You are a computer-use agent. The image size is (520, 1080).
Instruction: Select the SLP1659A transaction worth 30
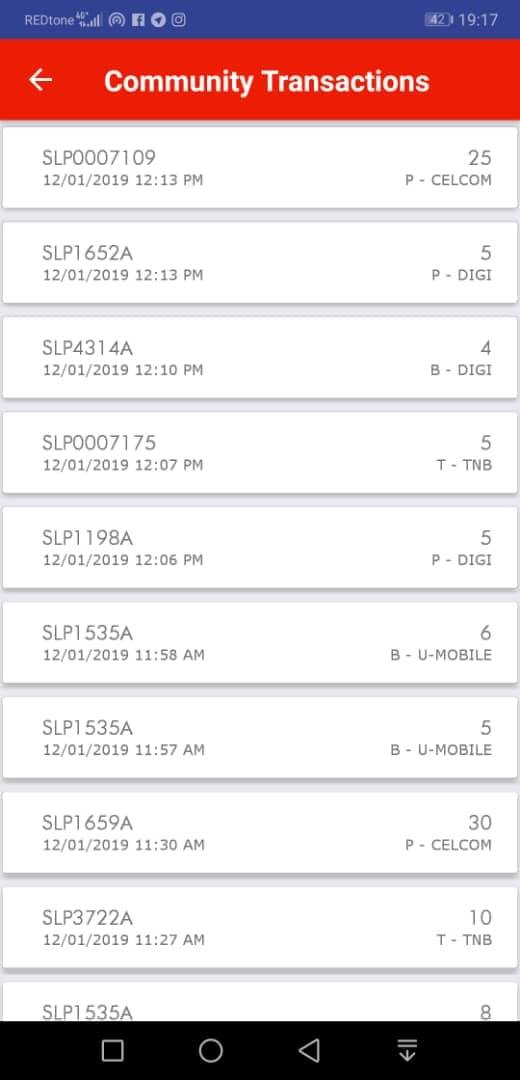(x=260, y=833)
